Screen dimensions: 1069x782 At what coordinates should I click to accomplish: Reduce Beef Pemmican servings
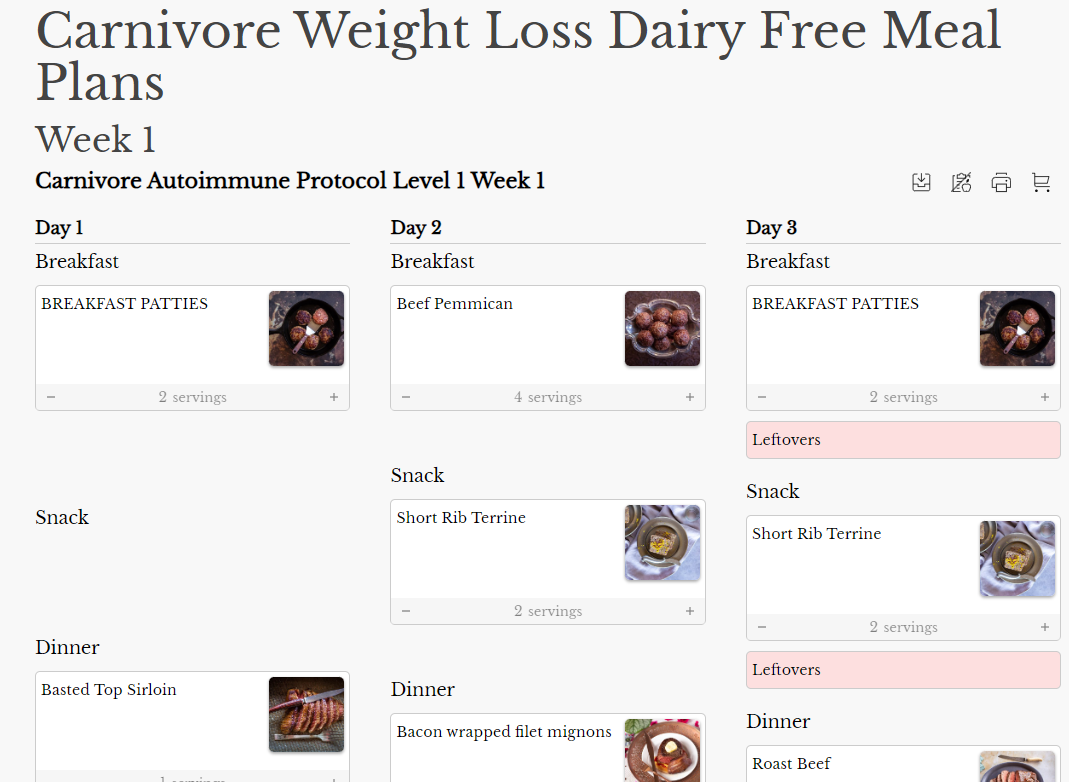[406, 397]
